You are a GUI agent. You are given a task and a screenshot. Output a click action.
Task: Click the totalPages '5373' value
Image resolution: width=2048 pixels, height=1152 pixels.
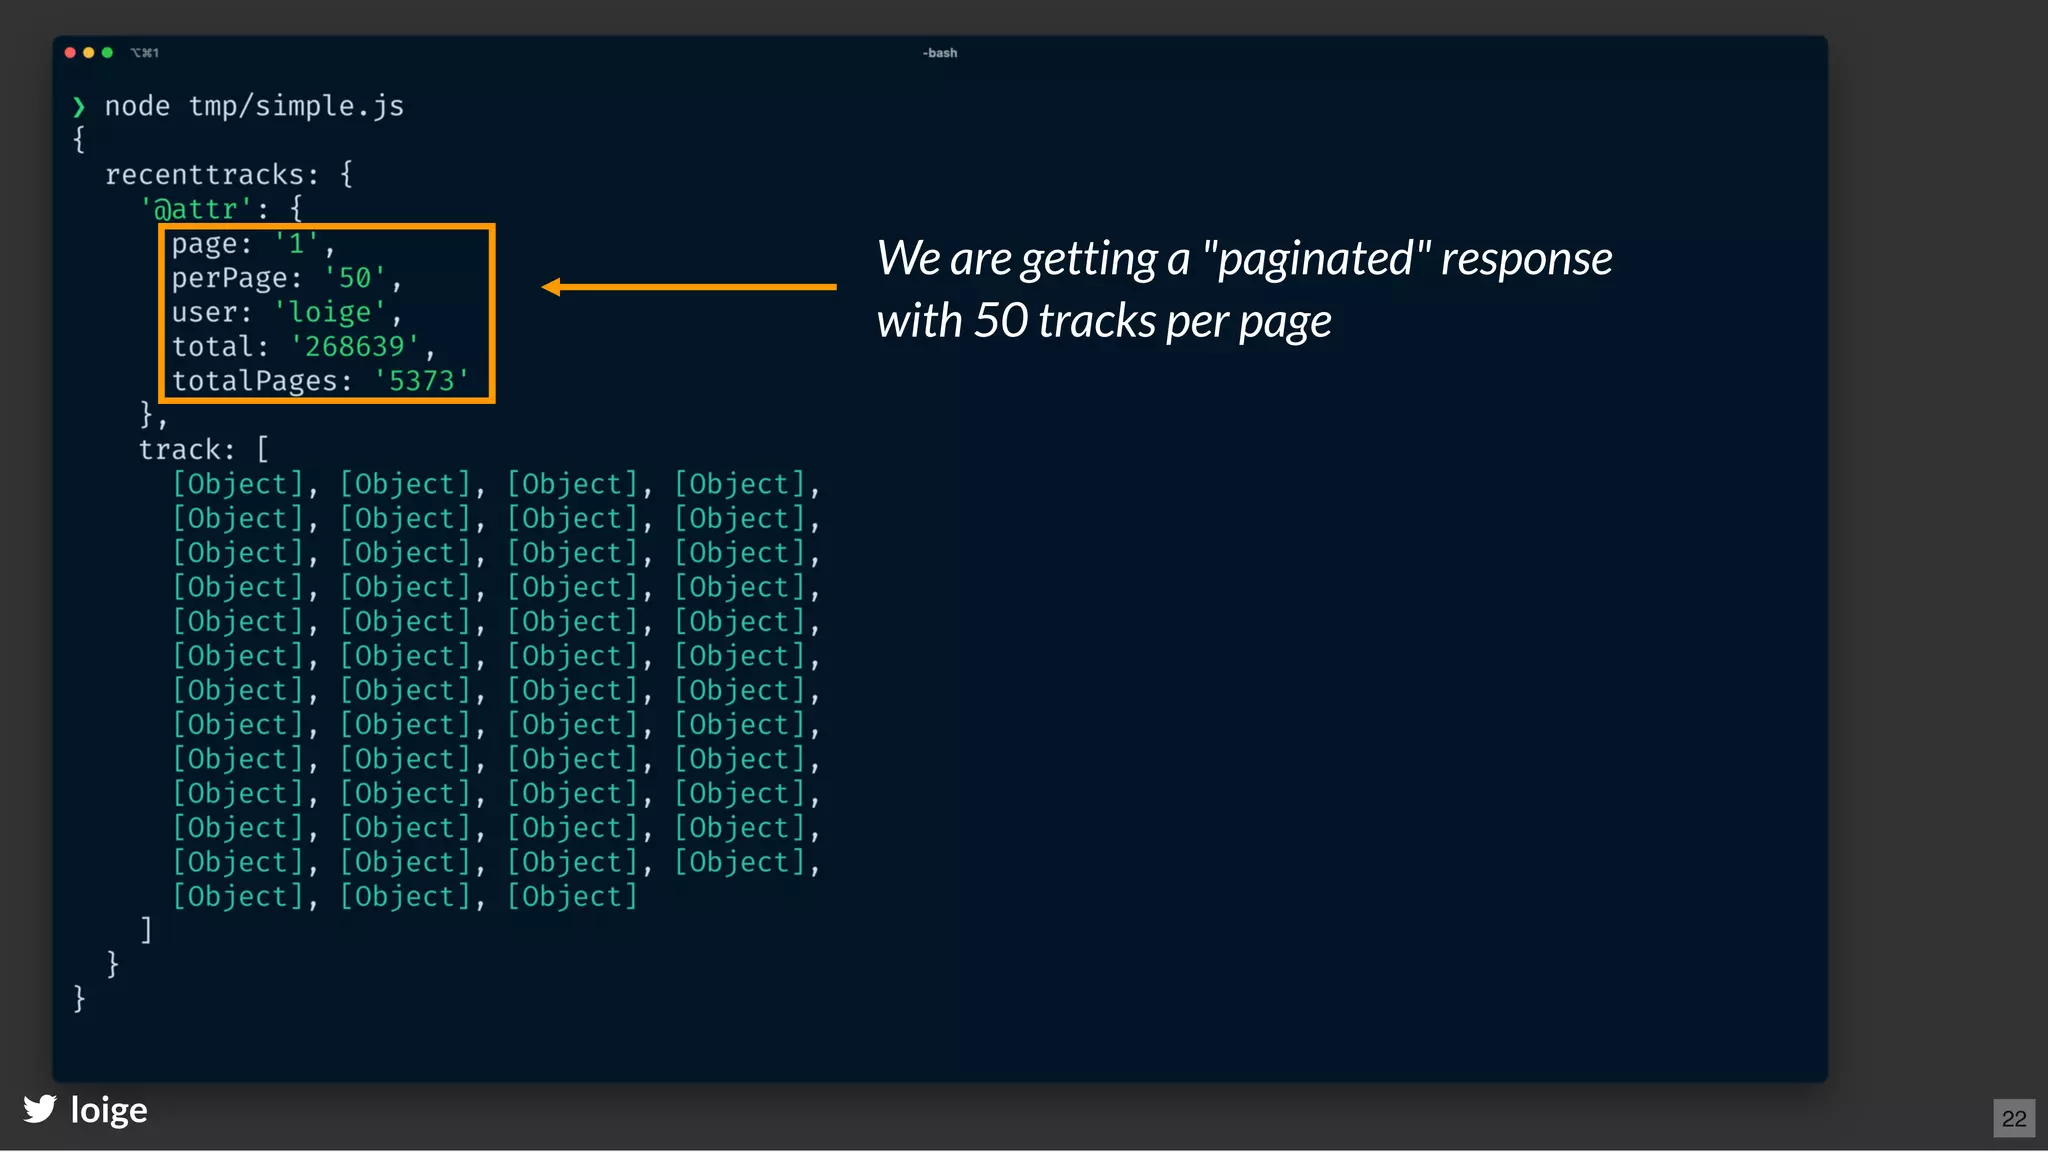[421, 381]
